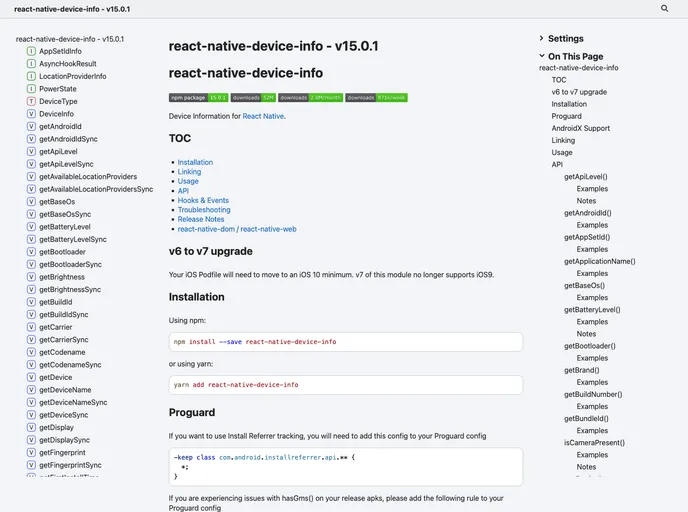Click the npm install code block
The image size is (688, 512).
pyautogui.click(x=345, y=341)
